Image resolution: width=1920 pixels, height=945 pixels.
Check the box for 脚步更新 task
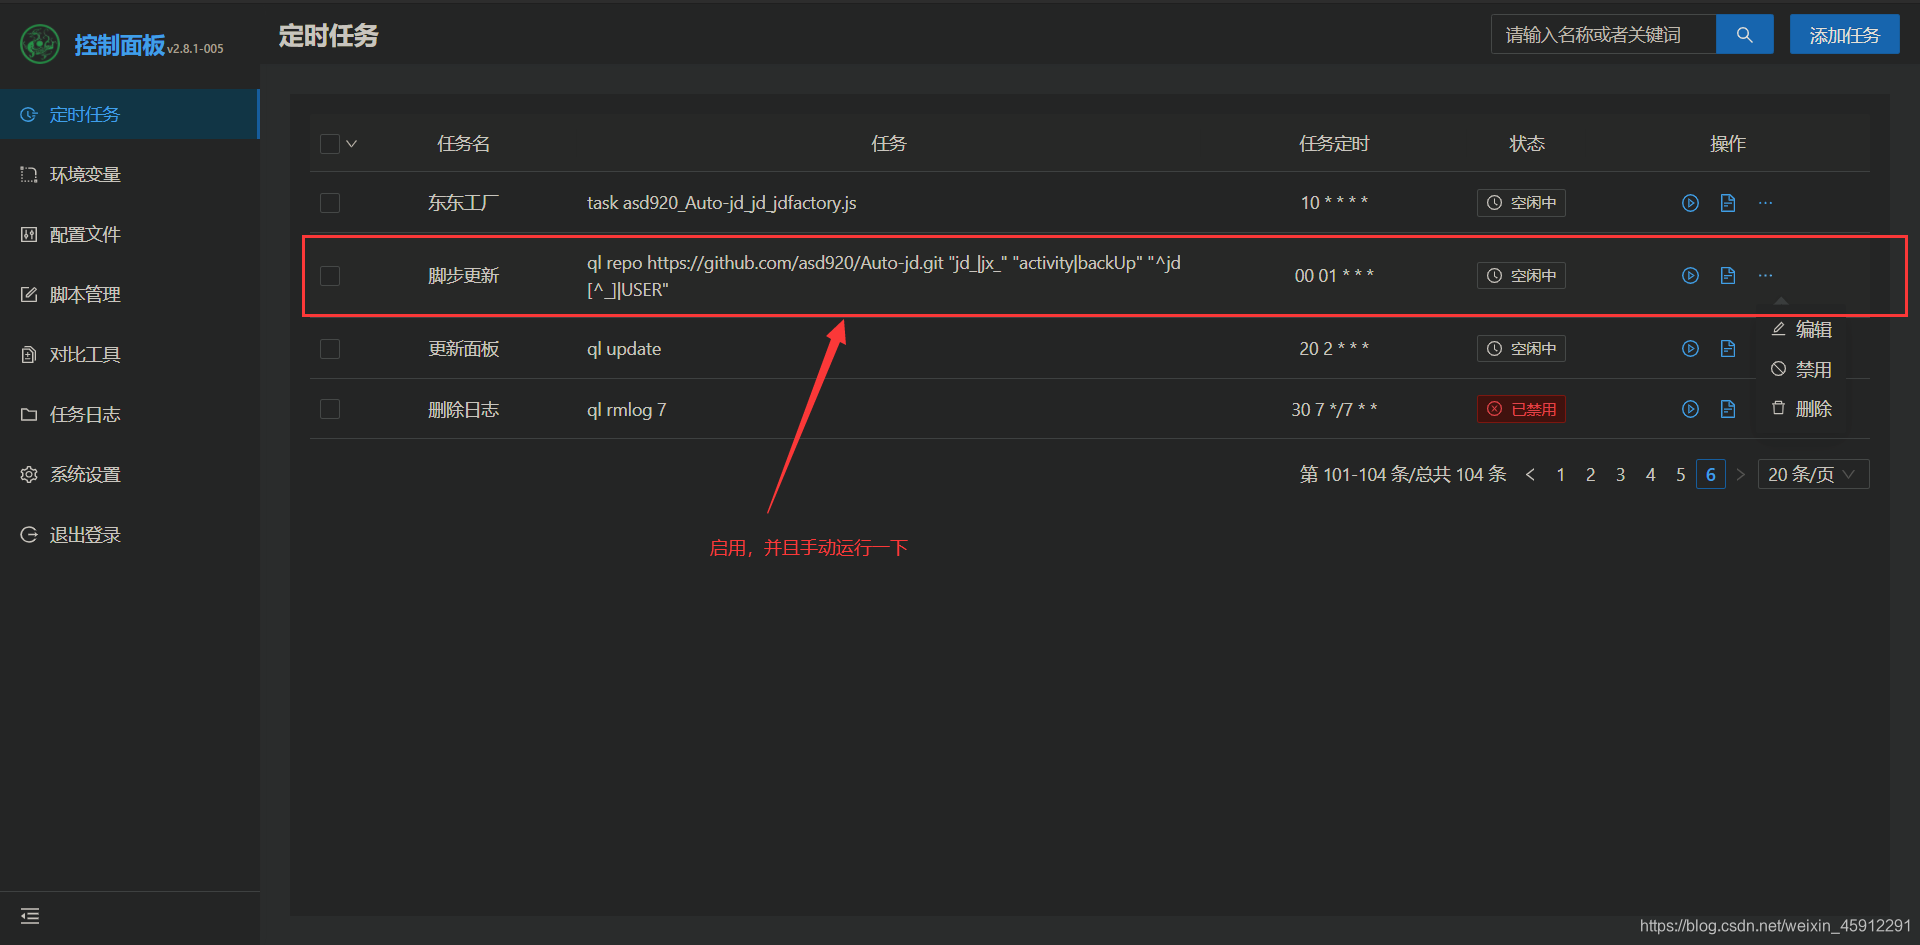pos(330,276)
